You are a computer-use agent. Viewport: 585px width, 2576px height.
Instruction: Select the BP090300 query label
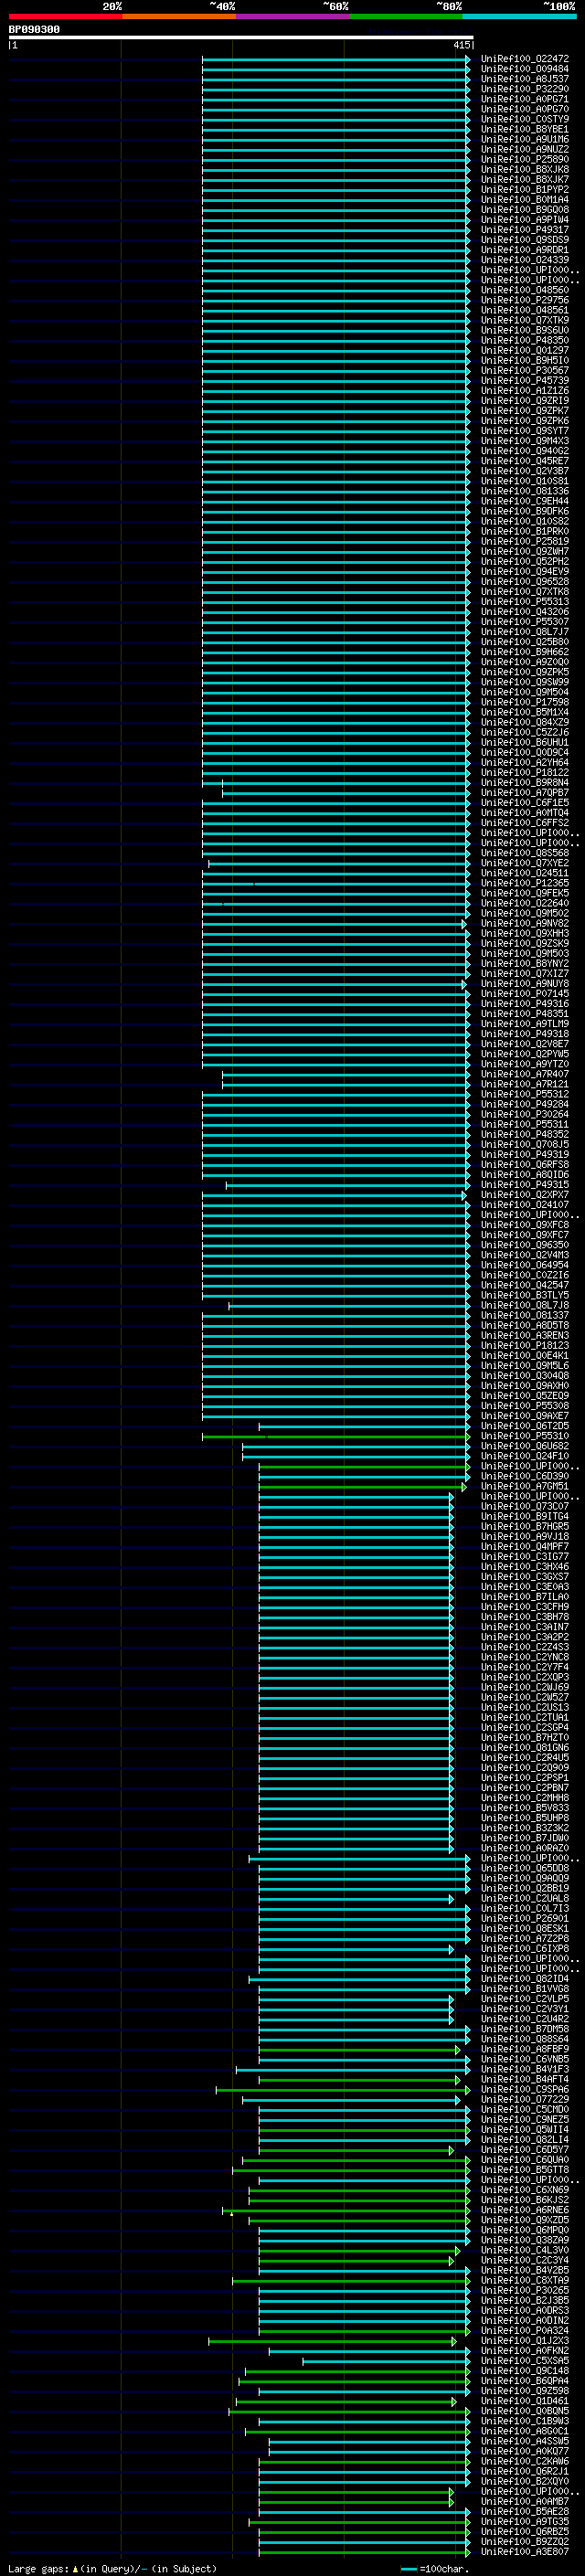click(34, 30)
